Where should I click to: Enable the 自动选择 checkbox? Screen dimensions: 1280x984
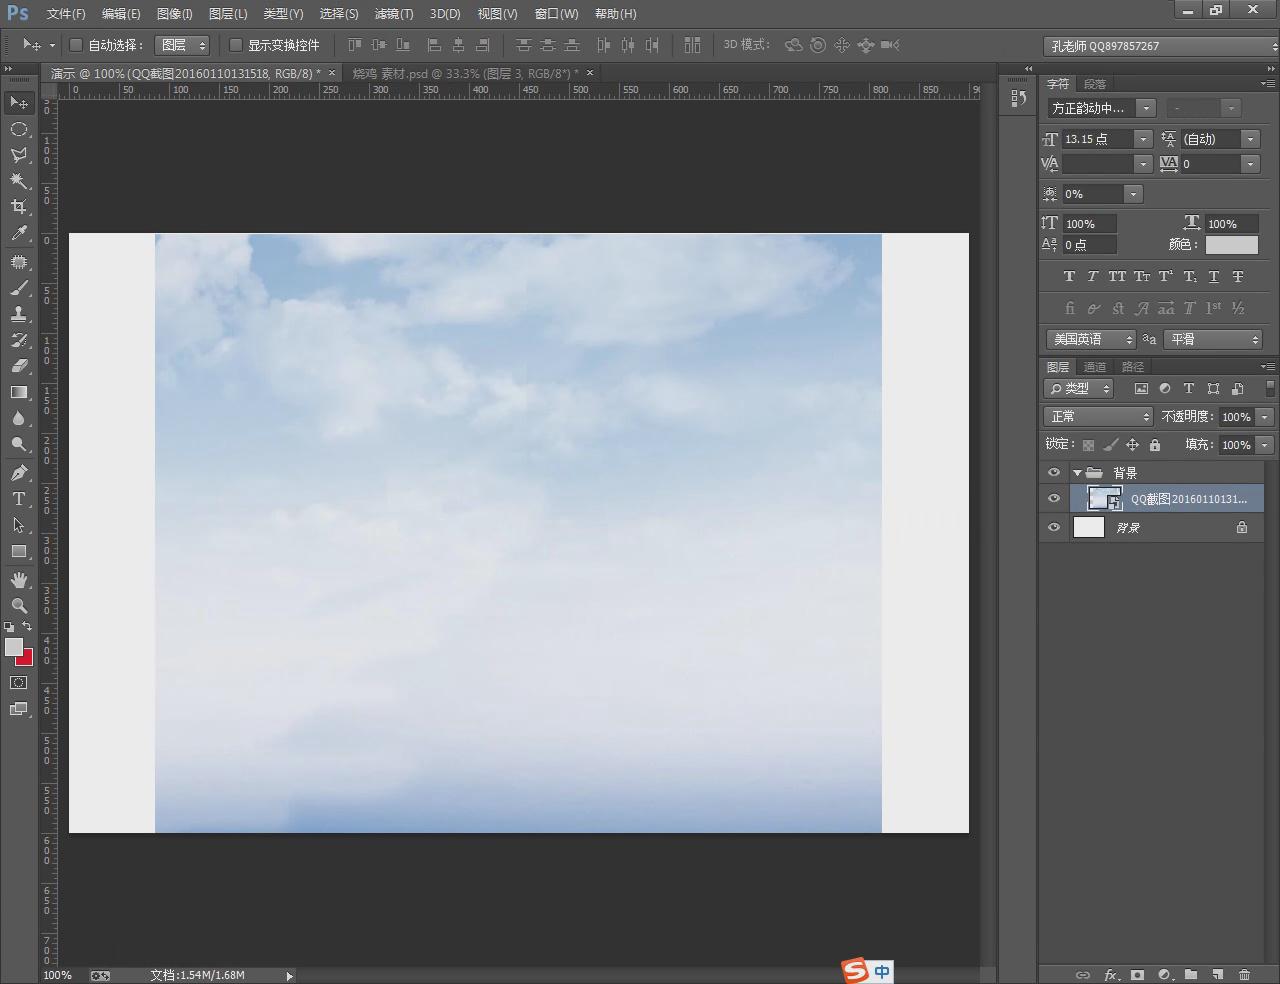[x=76, y=45]
